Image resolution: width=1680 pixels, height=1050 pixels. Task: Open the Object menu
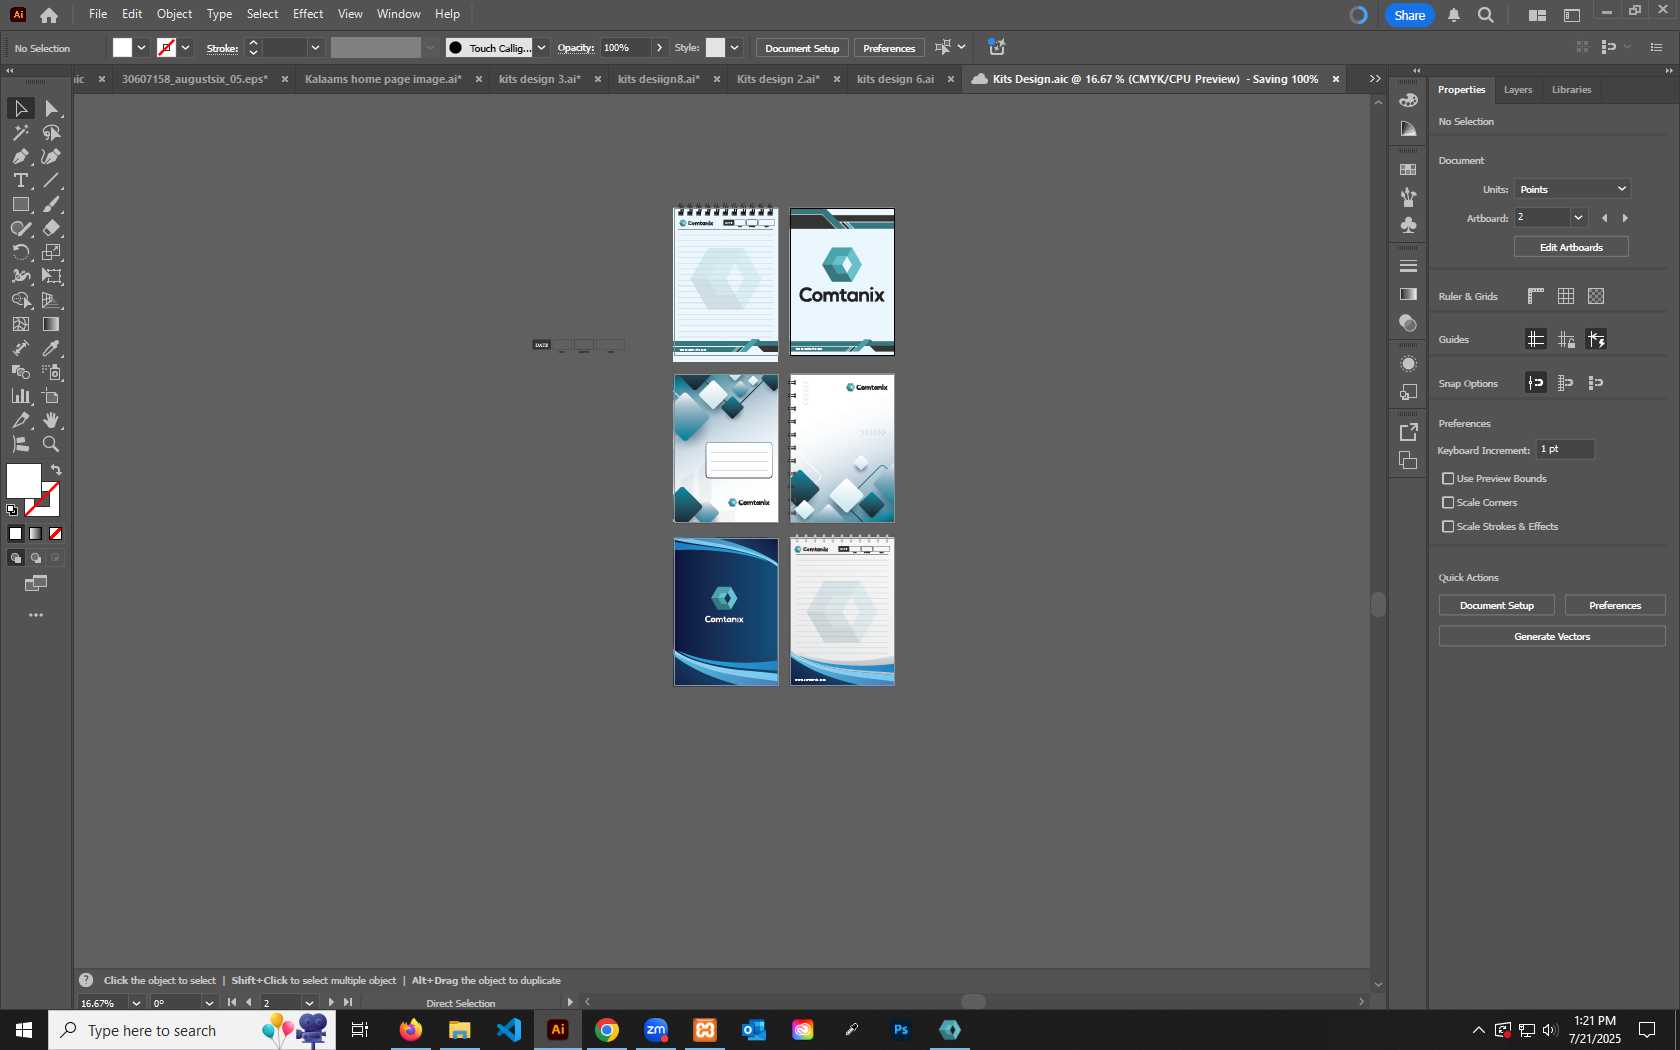coord(174,14)
